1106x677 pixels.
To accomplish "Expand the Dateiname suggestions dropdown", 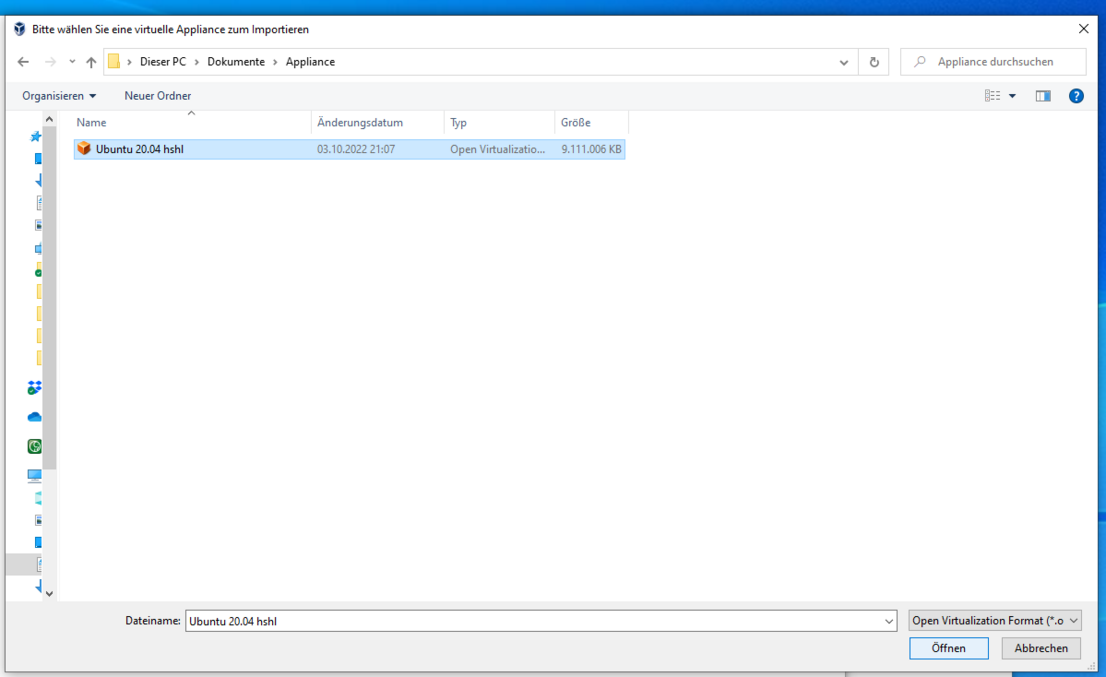I will pyautogui.click(x=889, y=621).
